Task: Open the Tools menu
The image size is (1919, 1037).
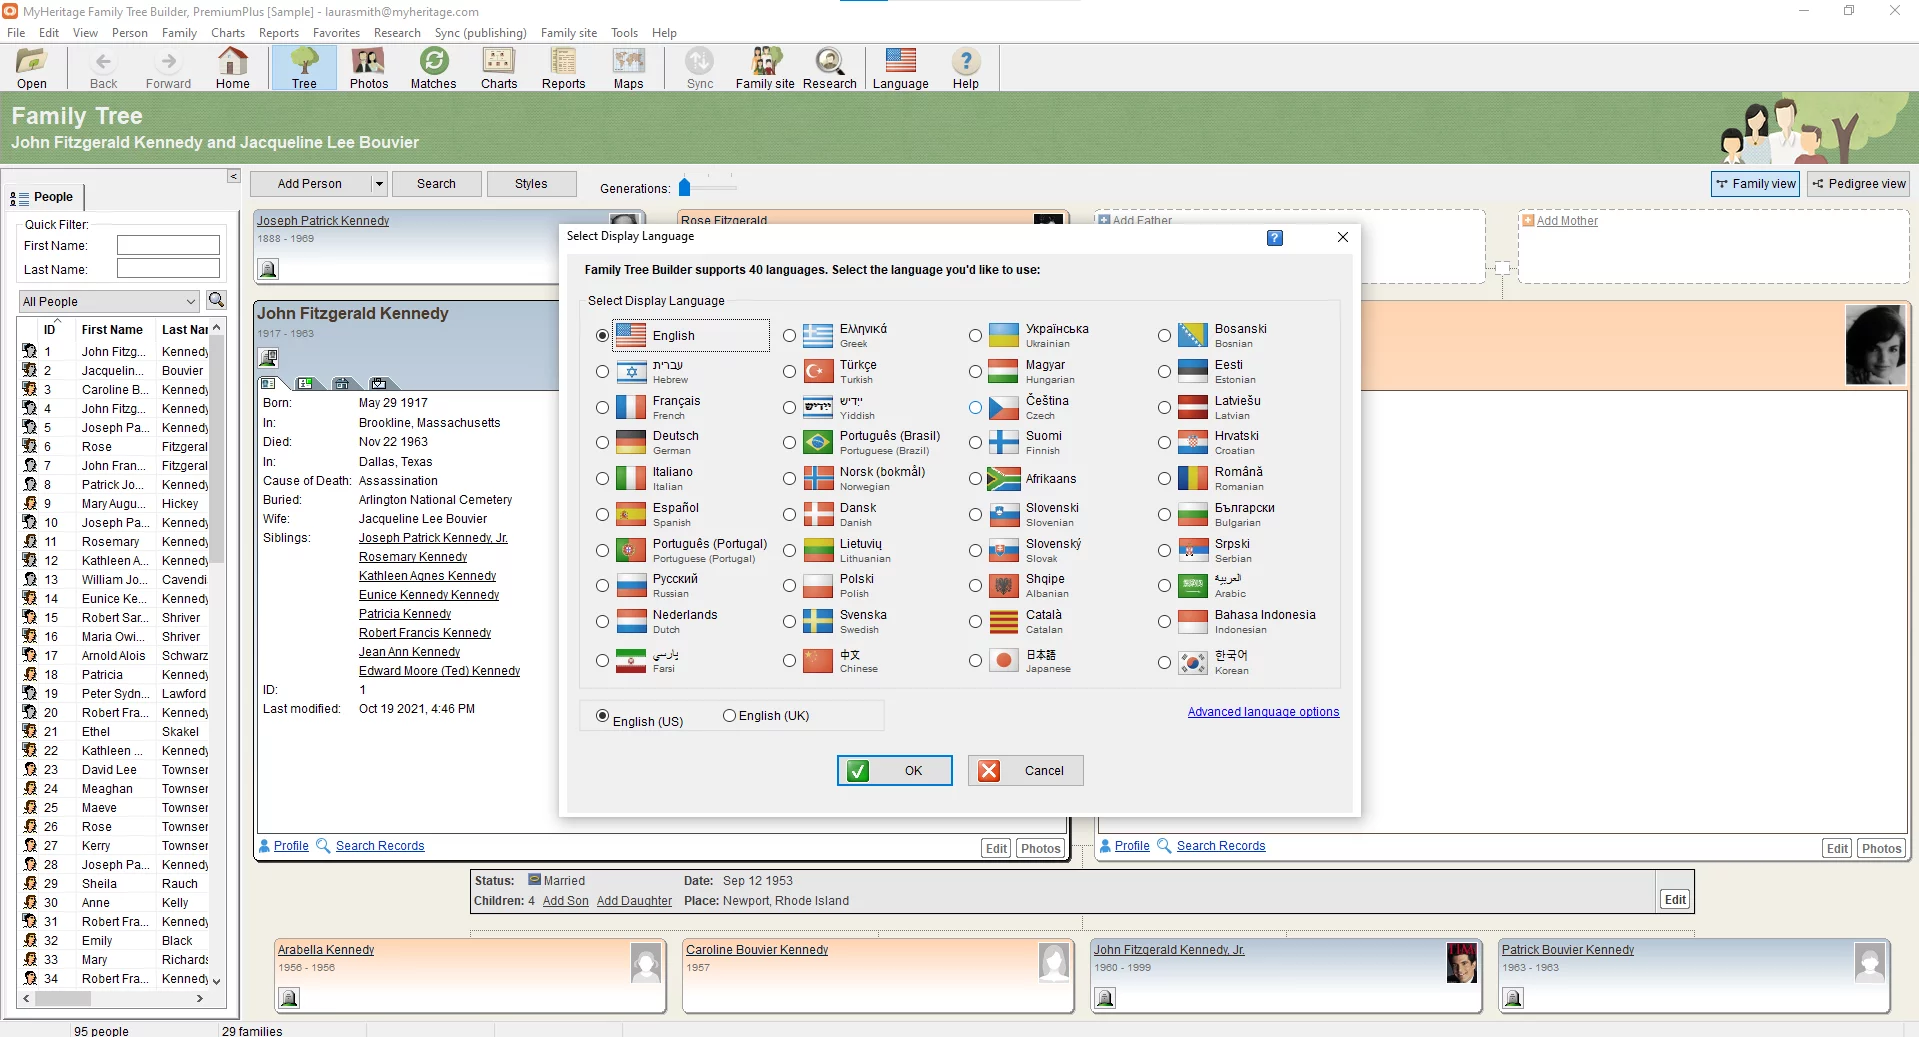Action: pyautogui.click(x=624, y=33)
